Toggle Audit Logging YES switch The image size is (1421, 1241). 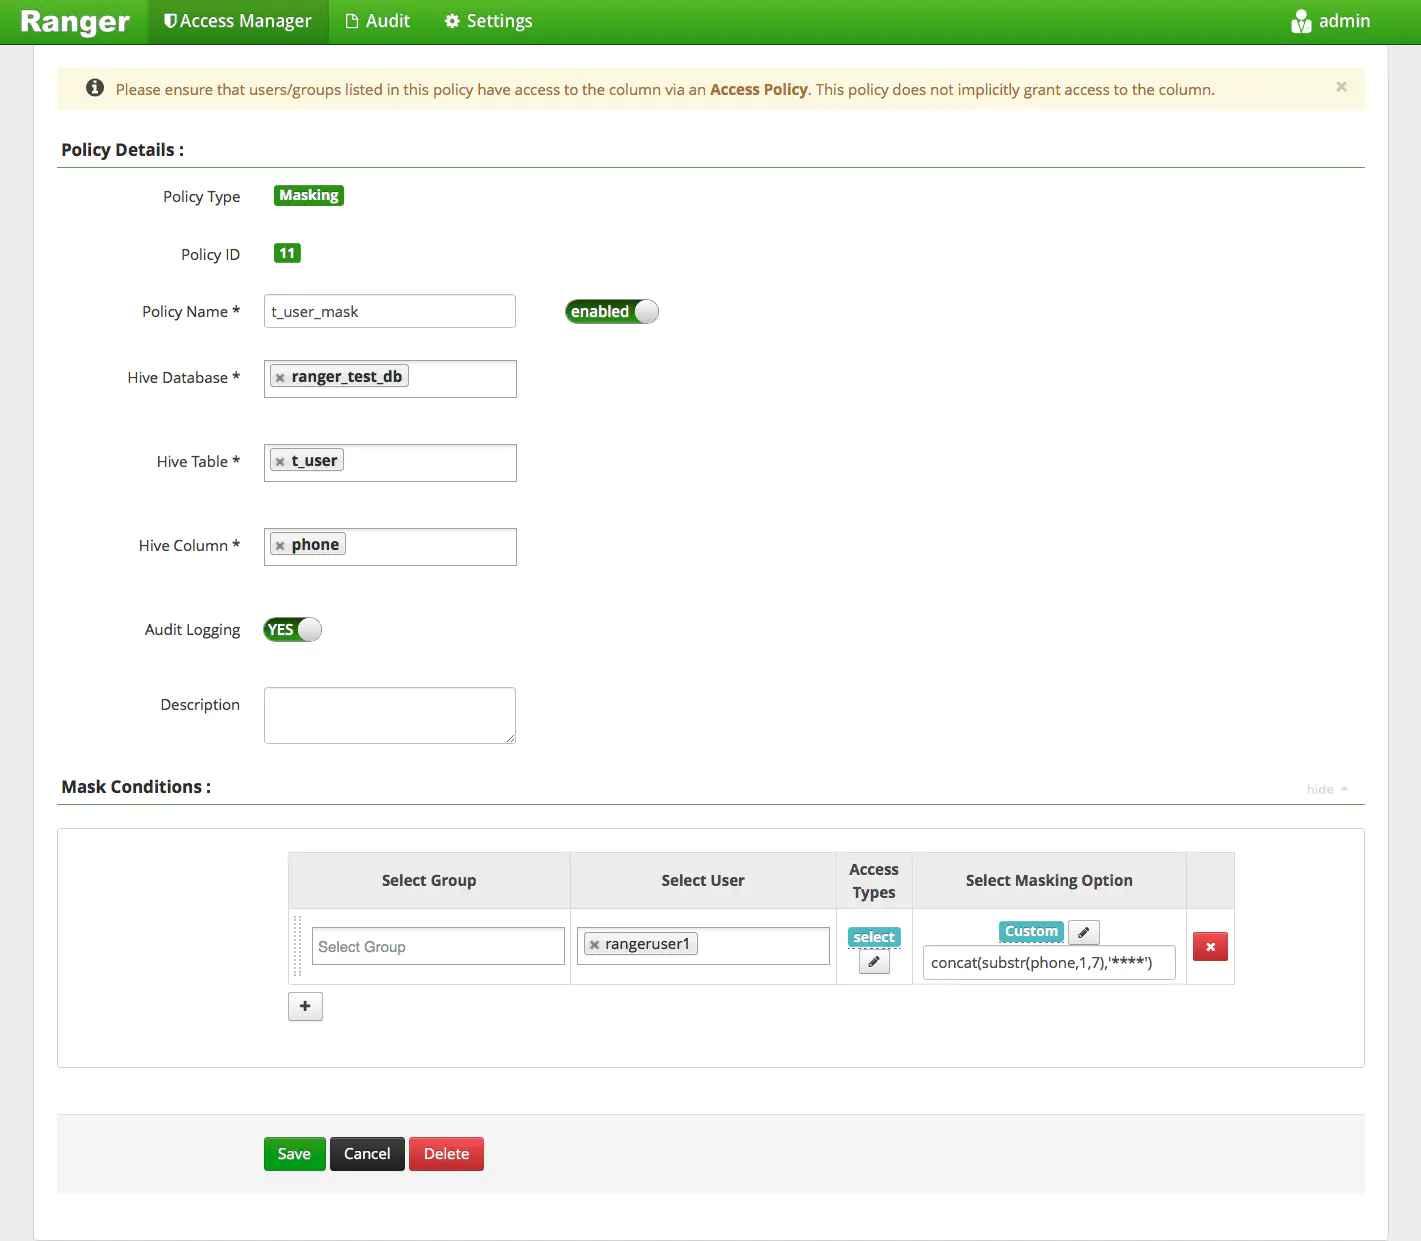tap(293, 629)
